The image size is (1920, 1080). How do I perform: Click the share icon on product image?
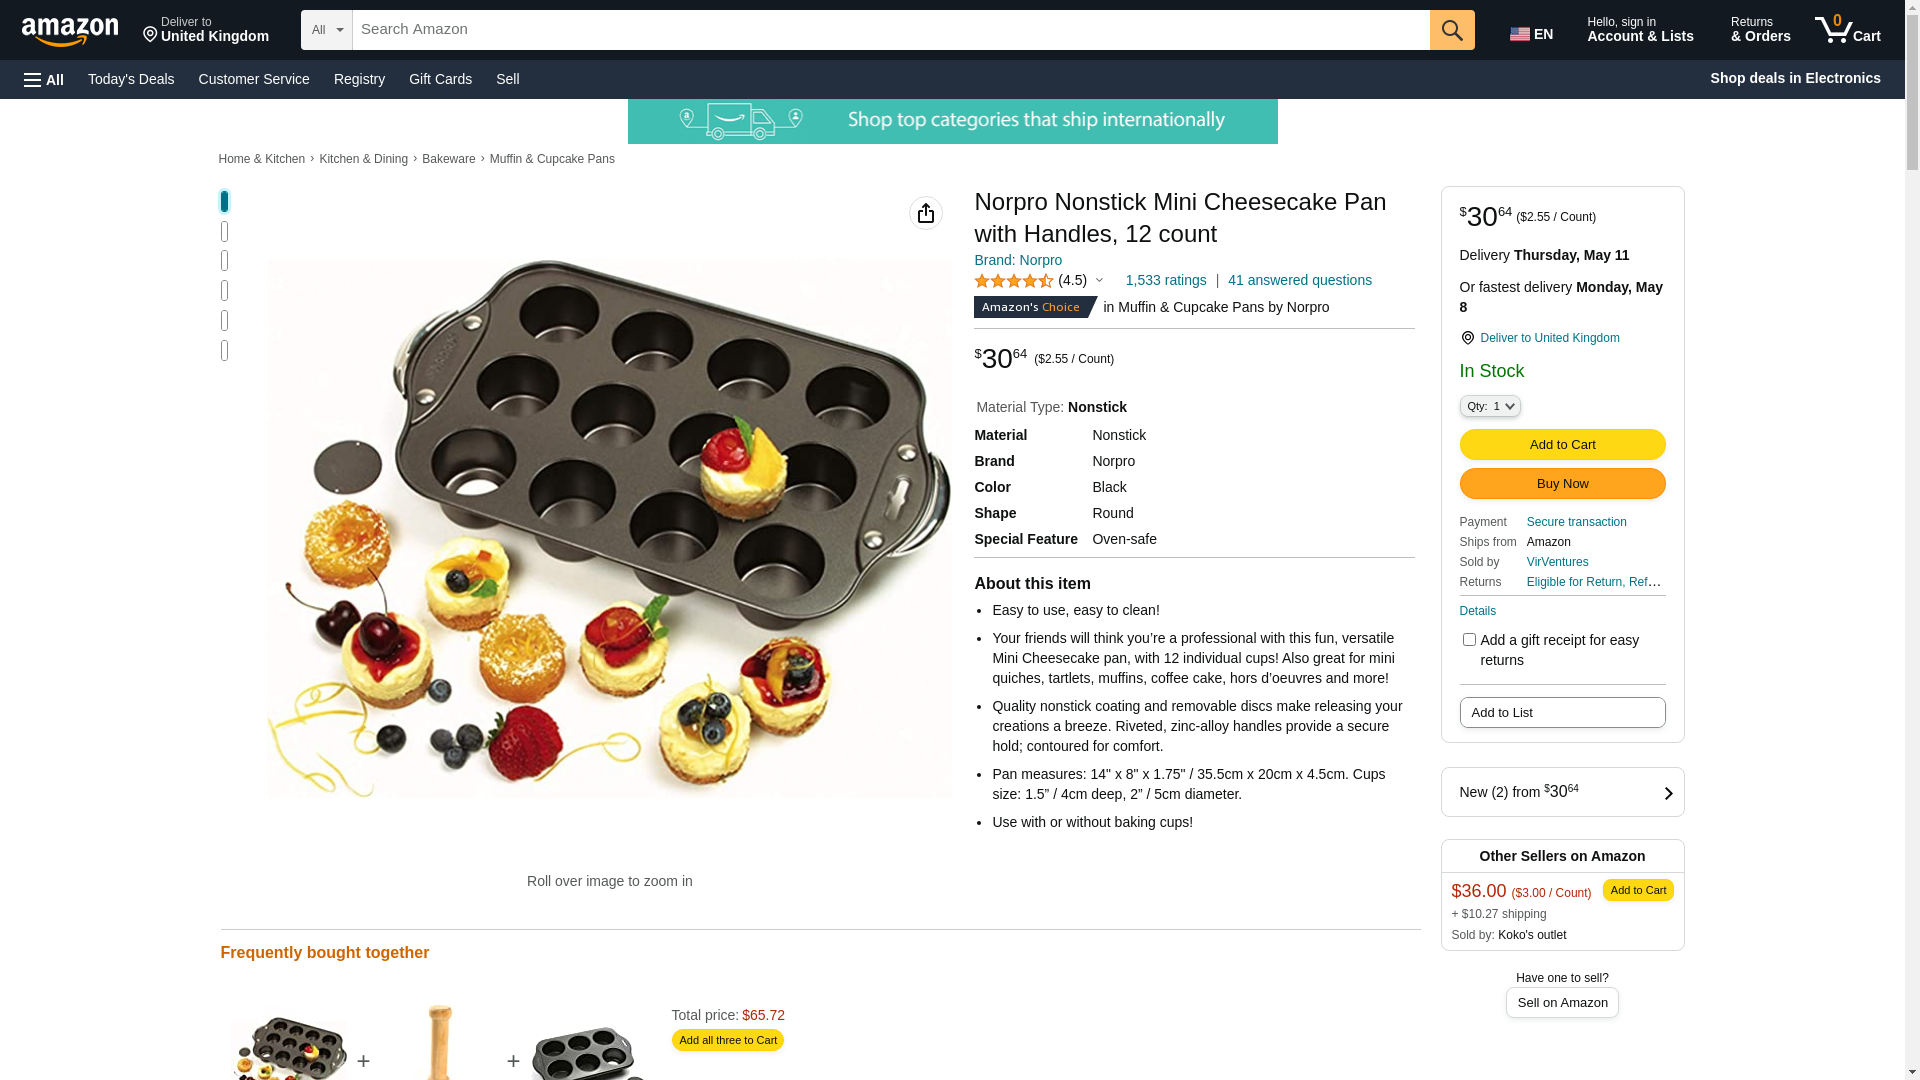pyautogui.click(x=926, y=213)
